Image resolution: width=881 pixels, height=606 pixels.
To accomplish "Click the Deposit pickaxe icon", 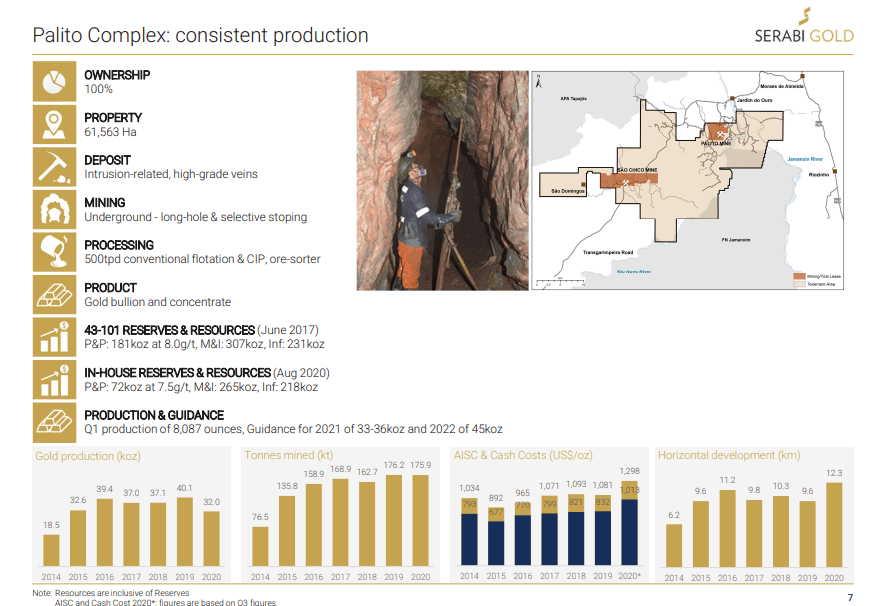I will [x=54, y=167].
